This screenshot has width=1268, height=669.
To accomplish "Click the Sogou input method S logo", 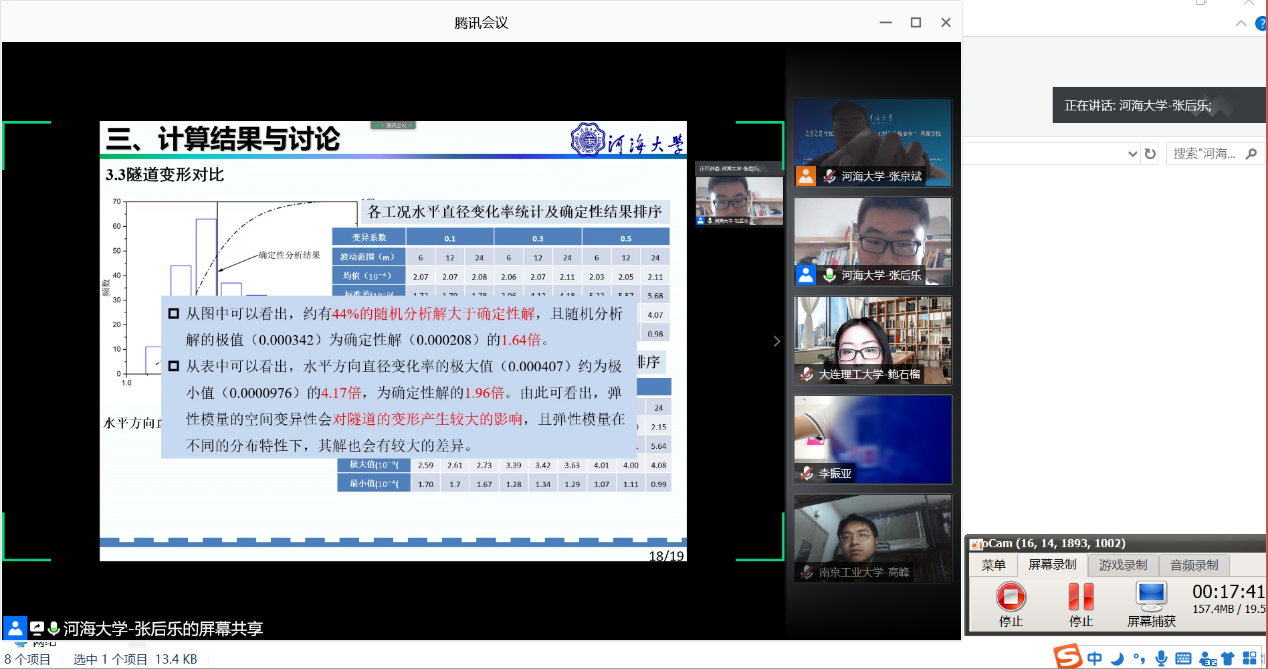I will 1069,657.
